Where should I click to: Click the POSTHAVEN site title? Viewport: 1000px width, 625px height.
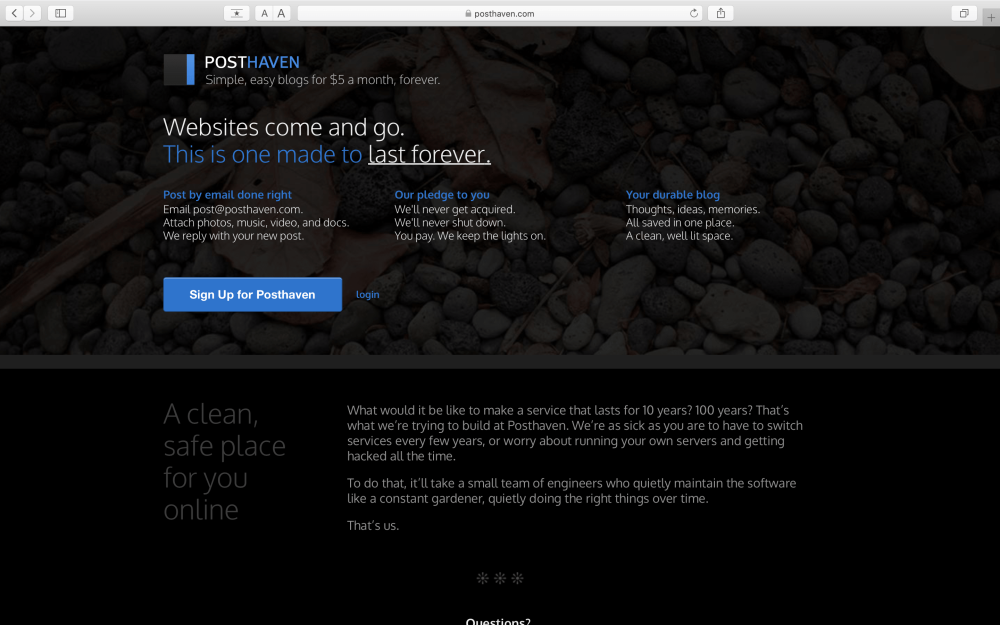coord(252,62)
